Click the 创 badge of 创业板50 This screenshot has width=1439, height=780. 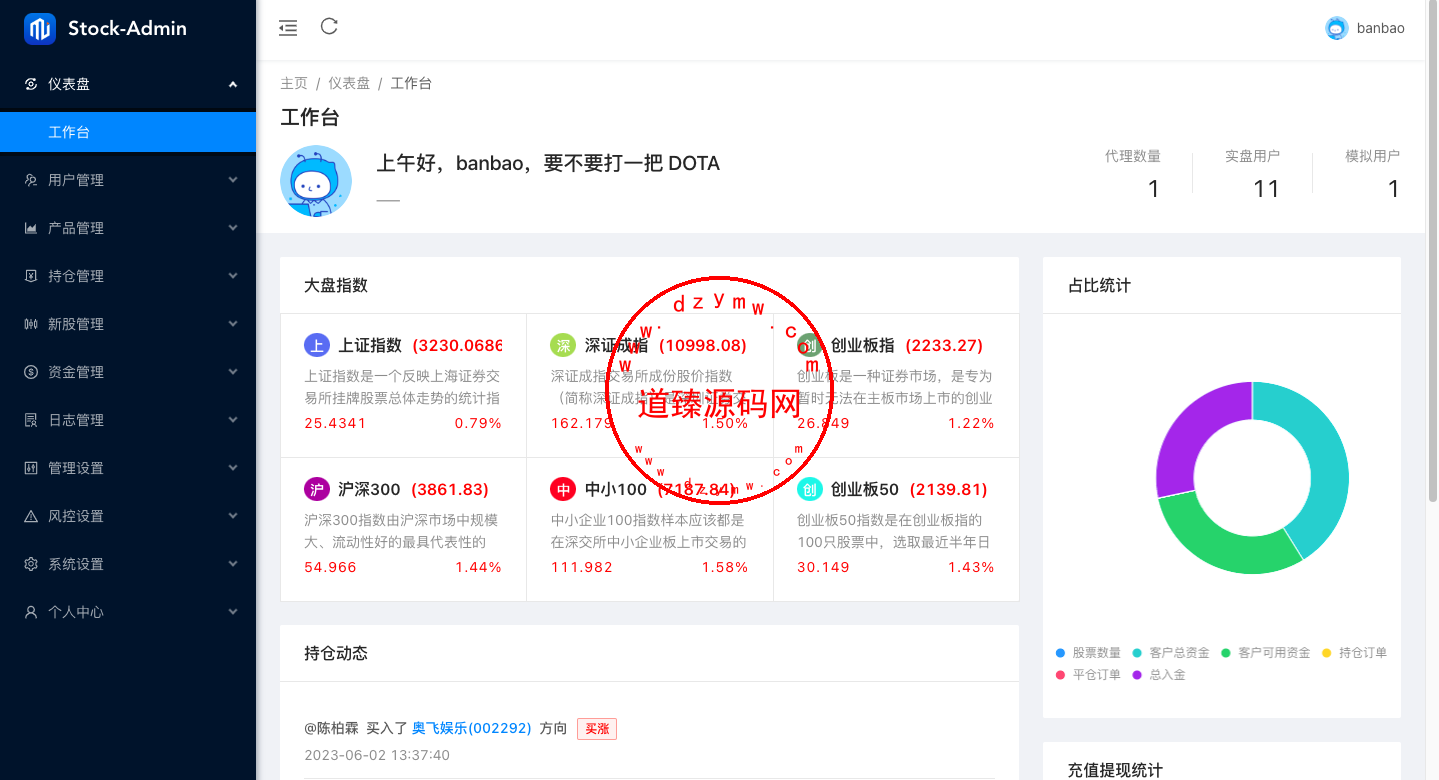[x=810, y=489]
